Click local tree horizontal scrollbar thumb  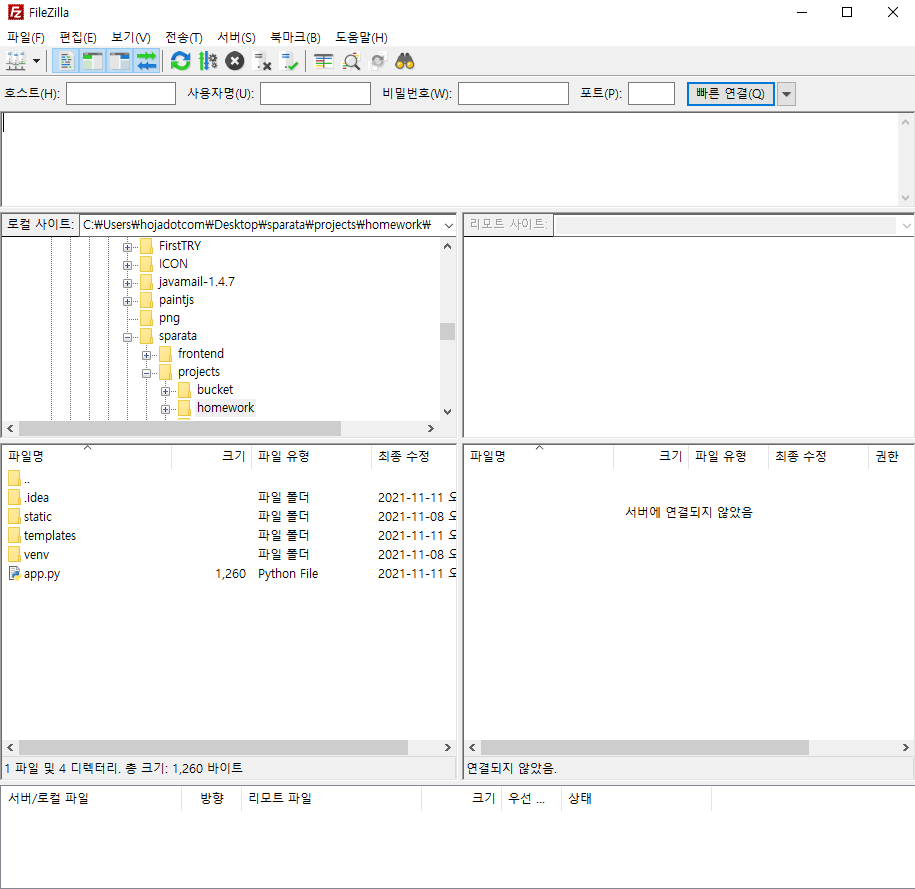point(180,428)
